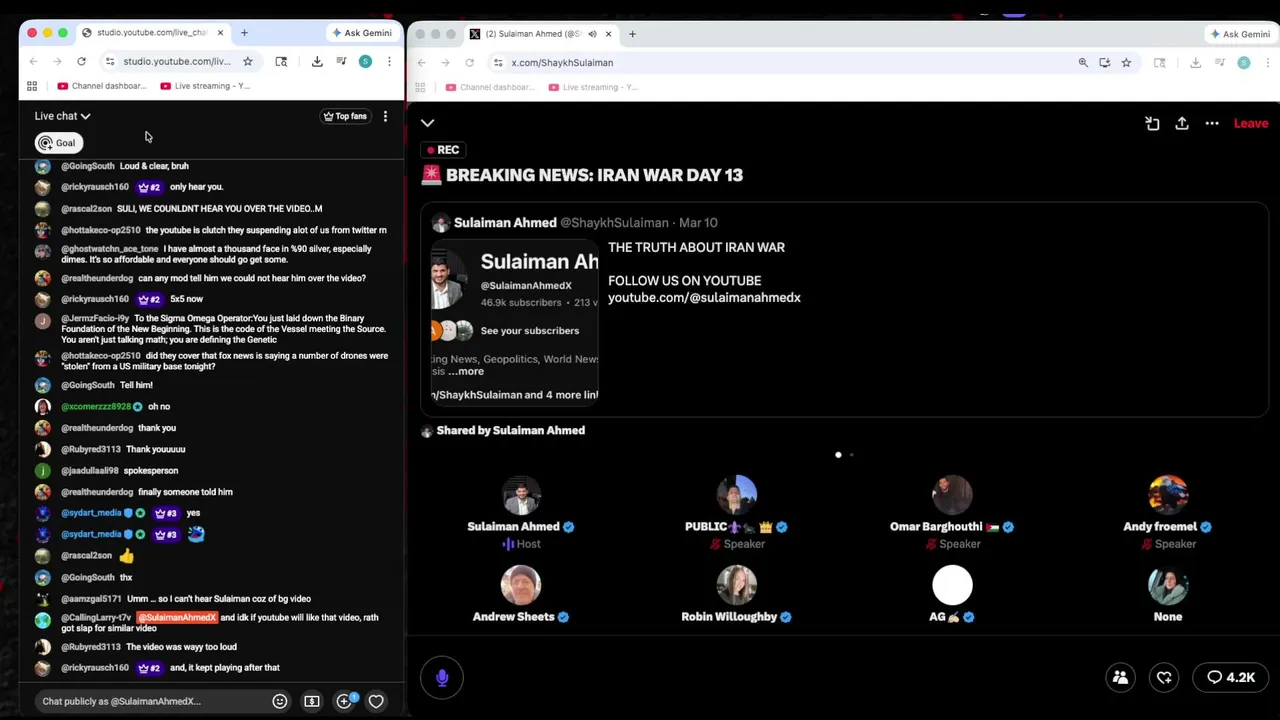1280x720 pixels.
Task: Click Ask Gemini in X window
Action: tap(1241, 34)
